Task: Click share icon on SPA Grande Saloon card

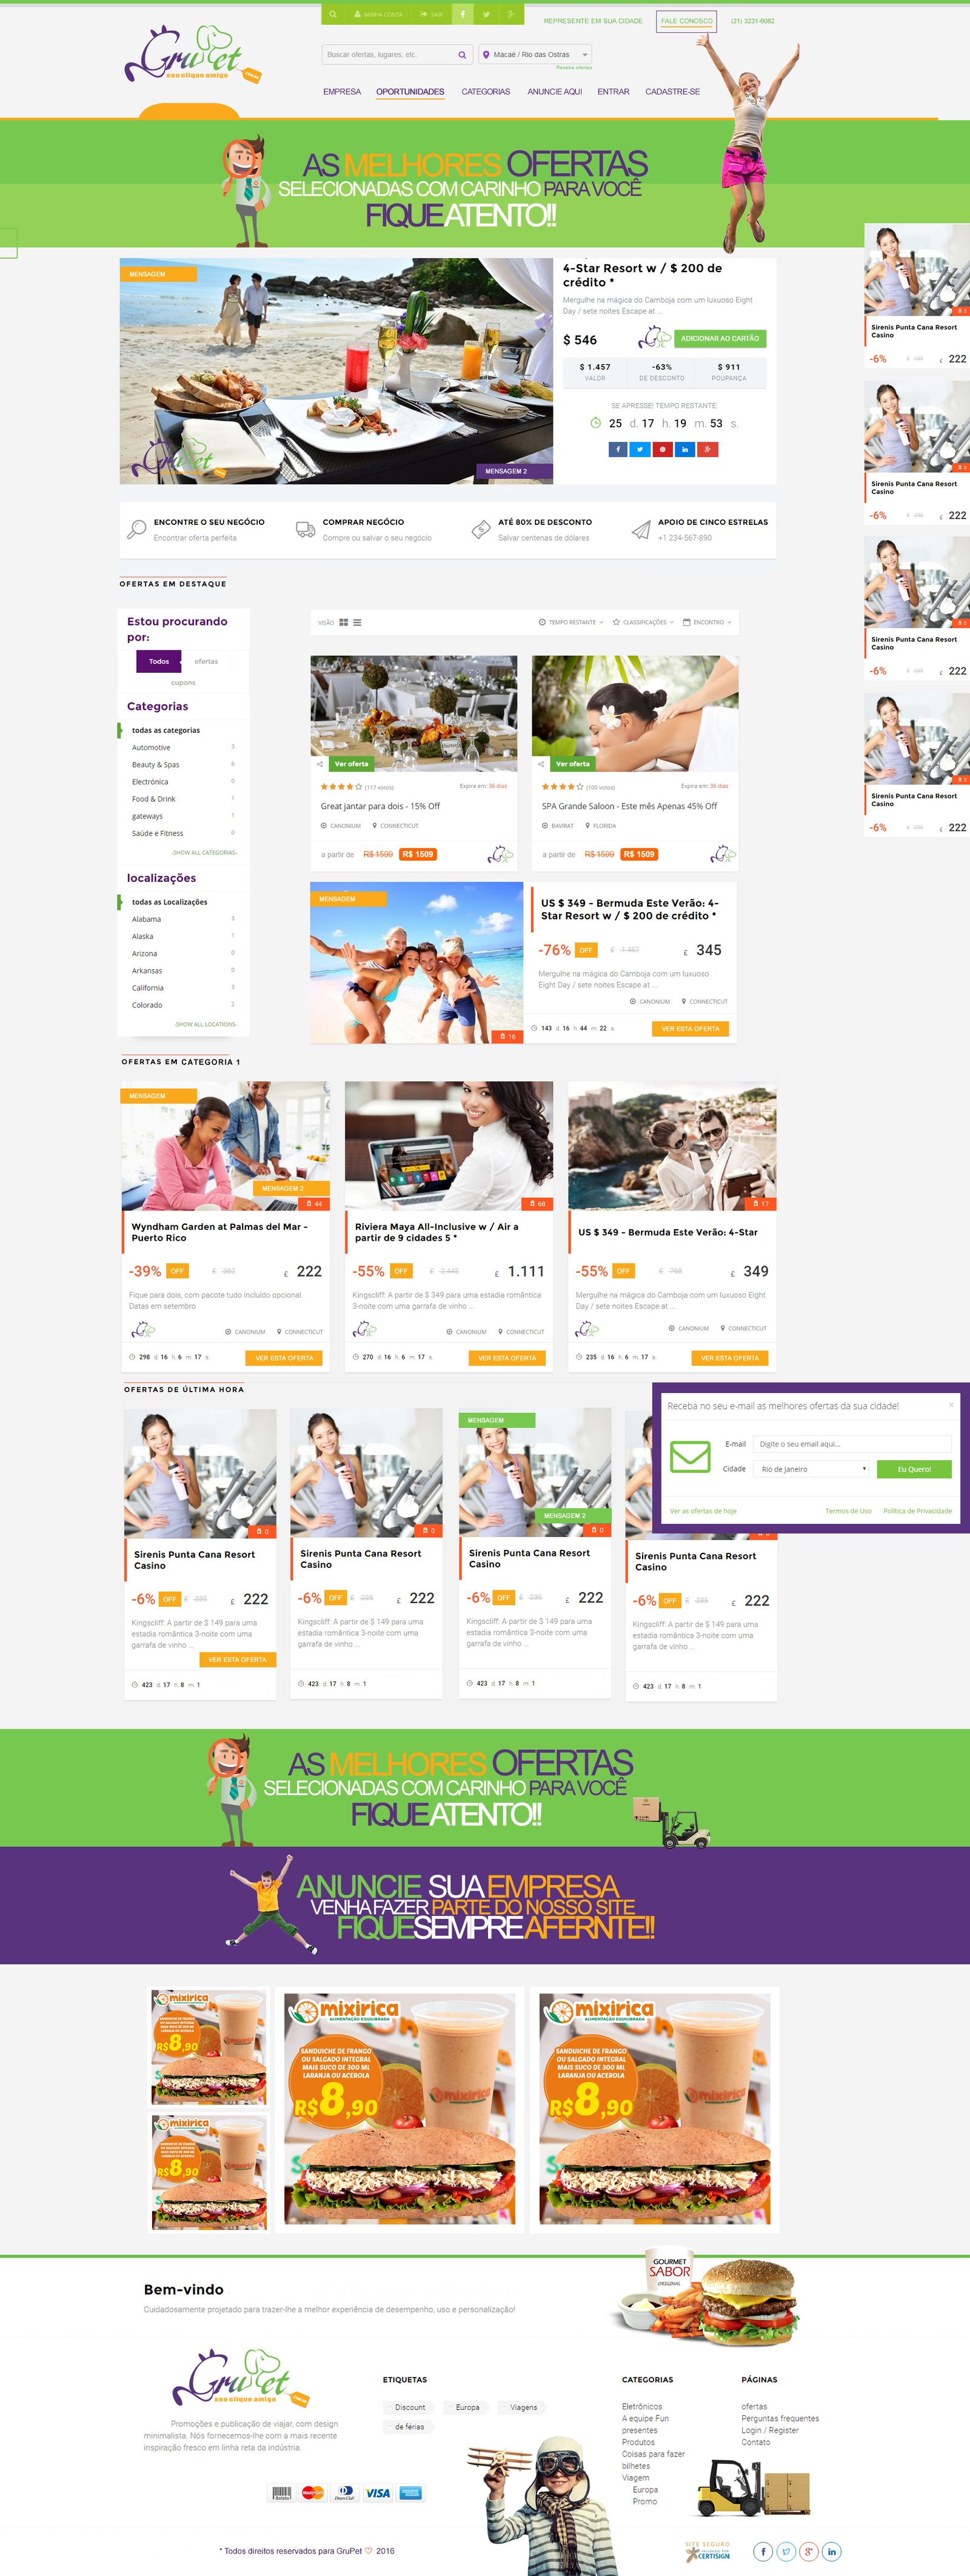Action: click(x=541, y=764)
